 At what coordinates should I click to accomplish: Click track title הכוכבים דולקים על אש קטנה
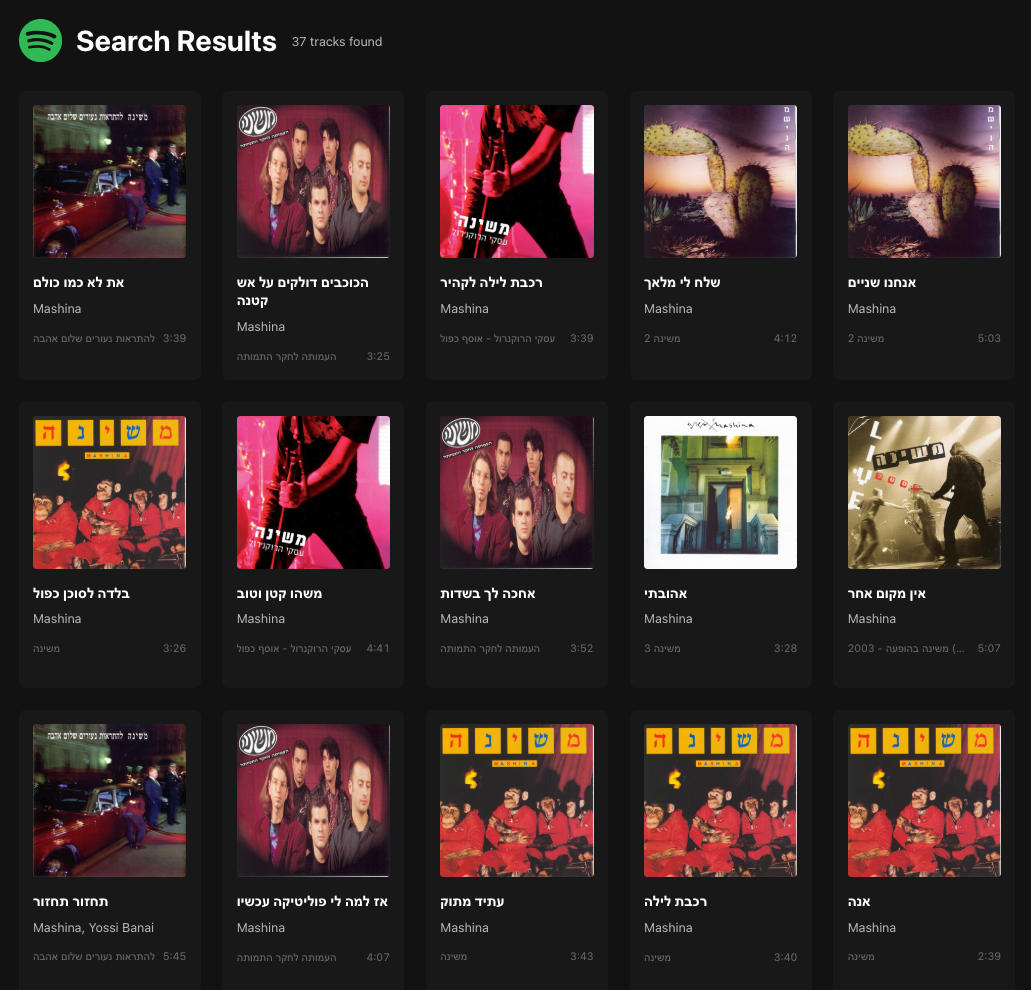tap(302, 291)
